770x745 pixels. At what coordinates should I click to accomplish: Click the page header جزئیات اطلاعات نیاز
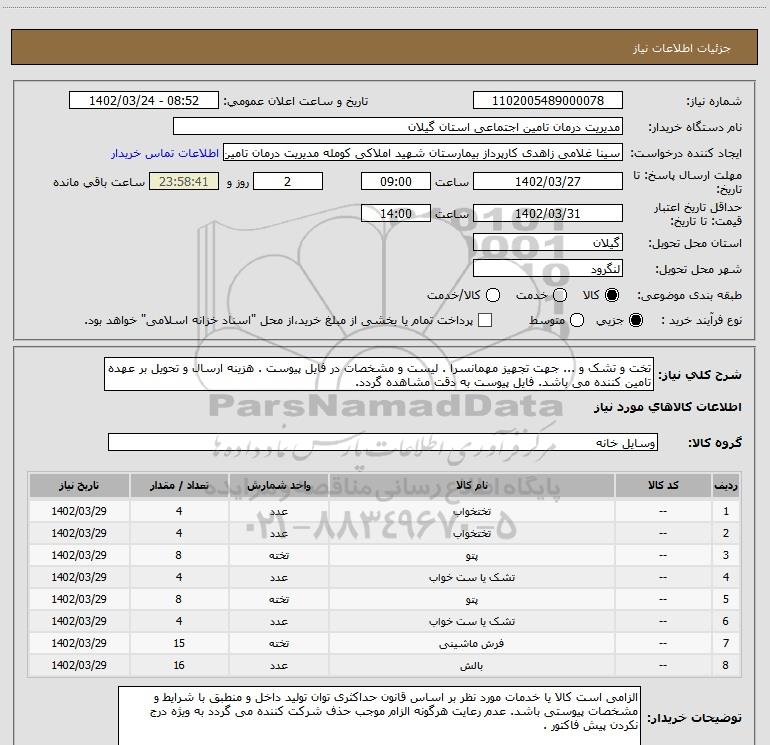[x=681, y=48]
